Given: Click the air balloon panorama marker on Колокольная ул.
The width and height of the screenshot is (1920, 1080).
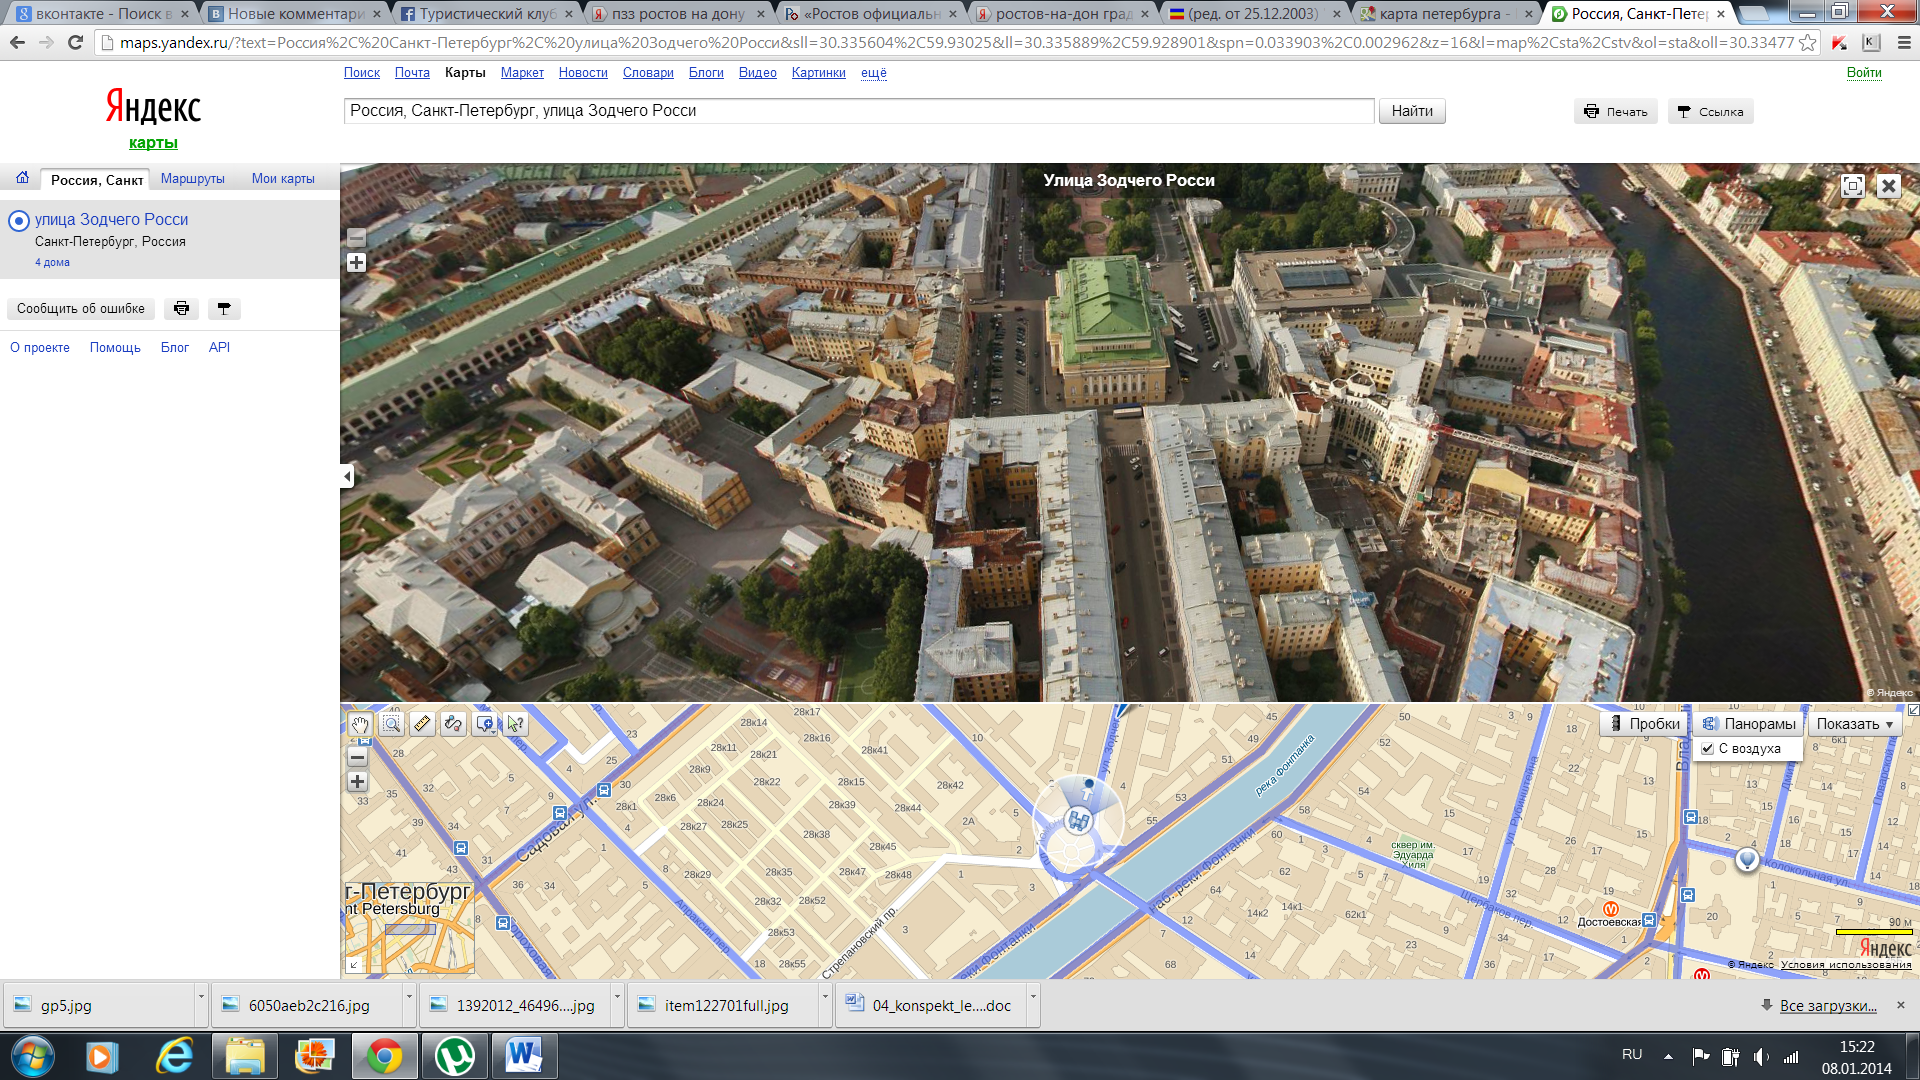Looking at the screenshot, I should click(1747, 860).
